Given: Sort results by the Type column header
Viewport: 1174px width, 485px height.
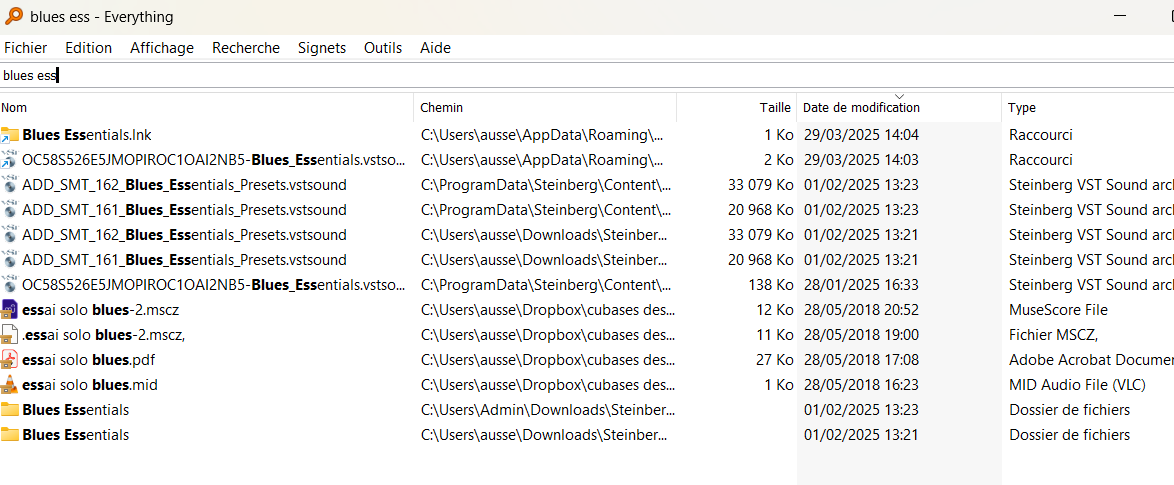Looking at the screenshot, I should pos(1088,108).
